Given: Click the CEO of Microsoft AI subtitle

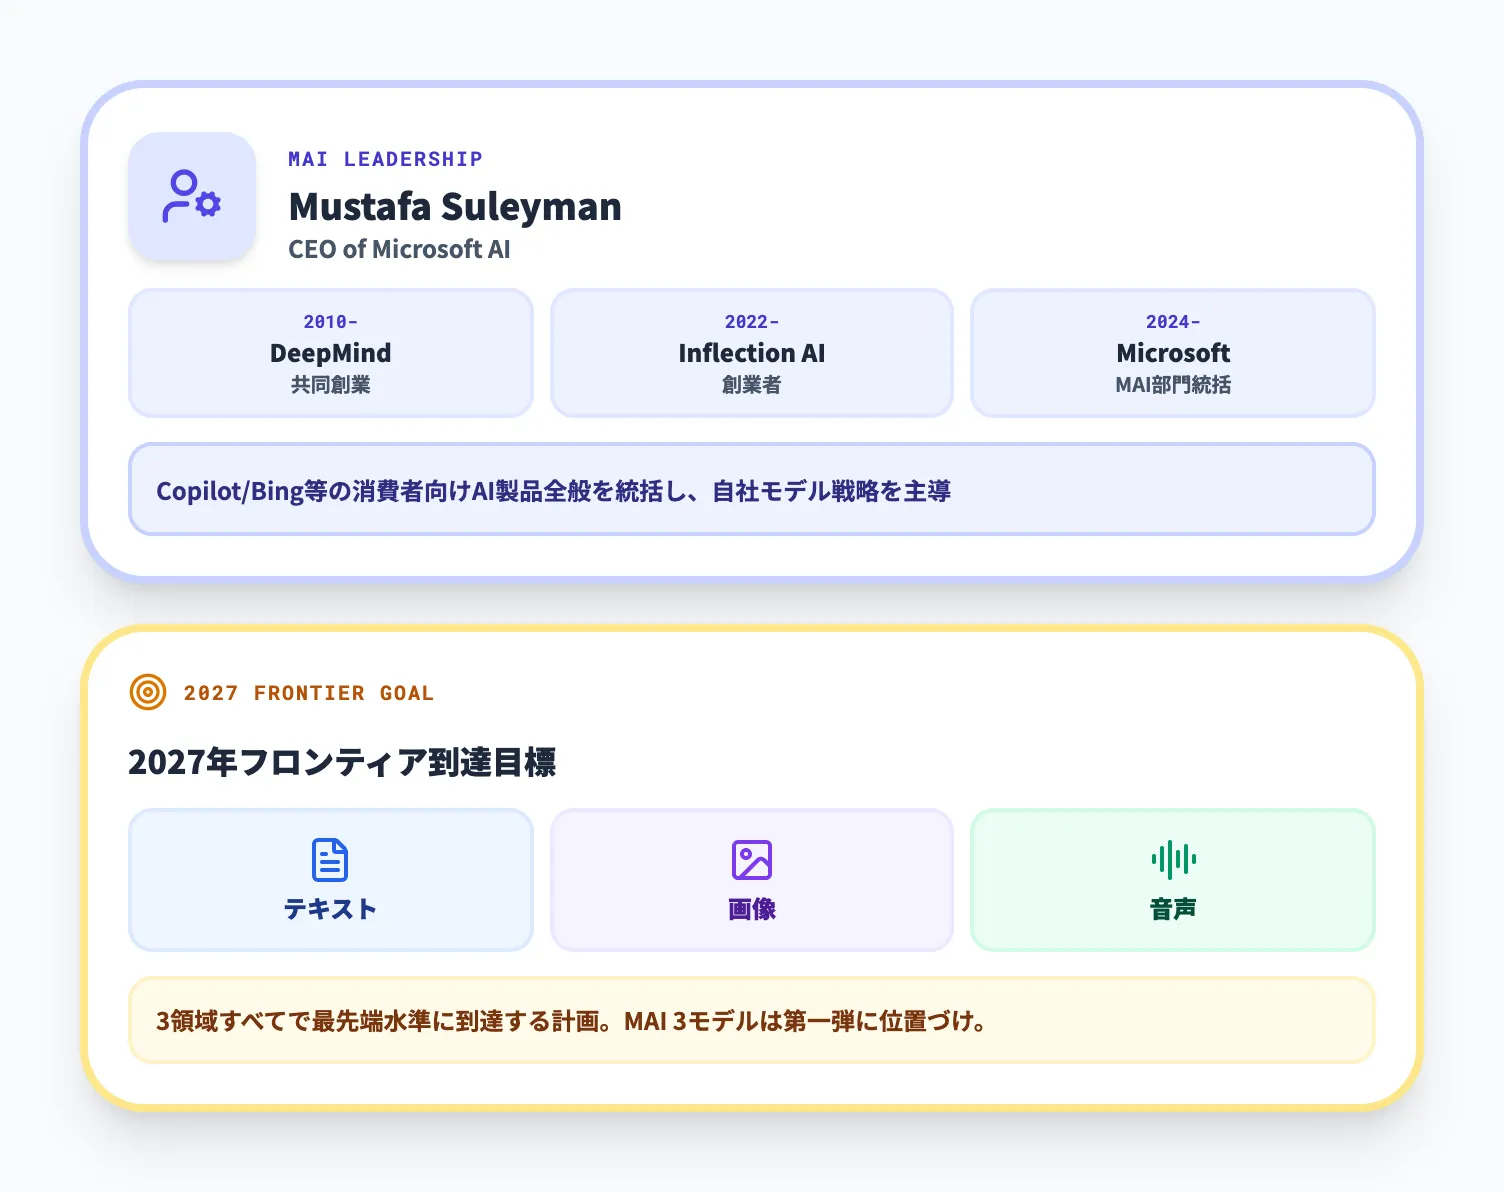Looking at the screenshot, I should click(x=399, y=250).
